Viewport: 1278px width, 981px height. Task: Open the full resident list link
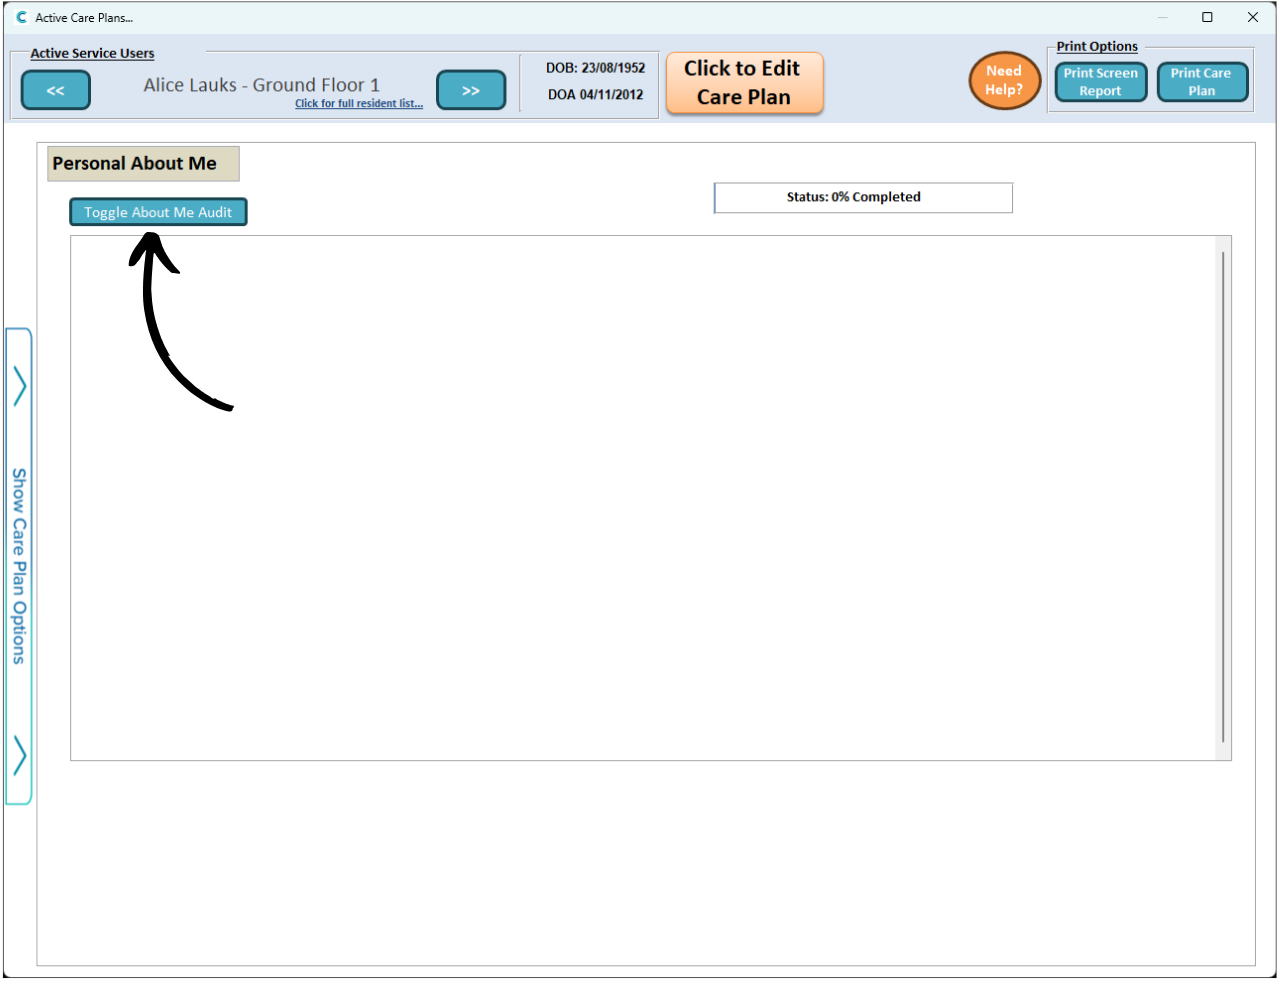pos(359,104)
